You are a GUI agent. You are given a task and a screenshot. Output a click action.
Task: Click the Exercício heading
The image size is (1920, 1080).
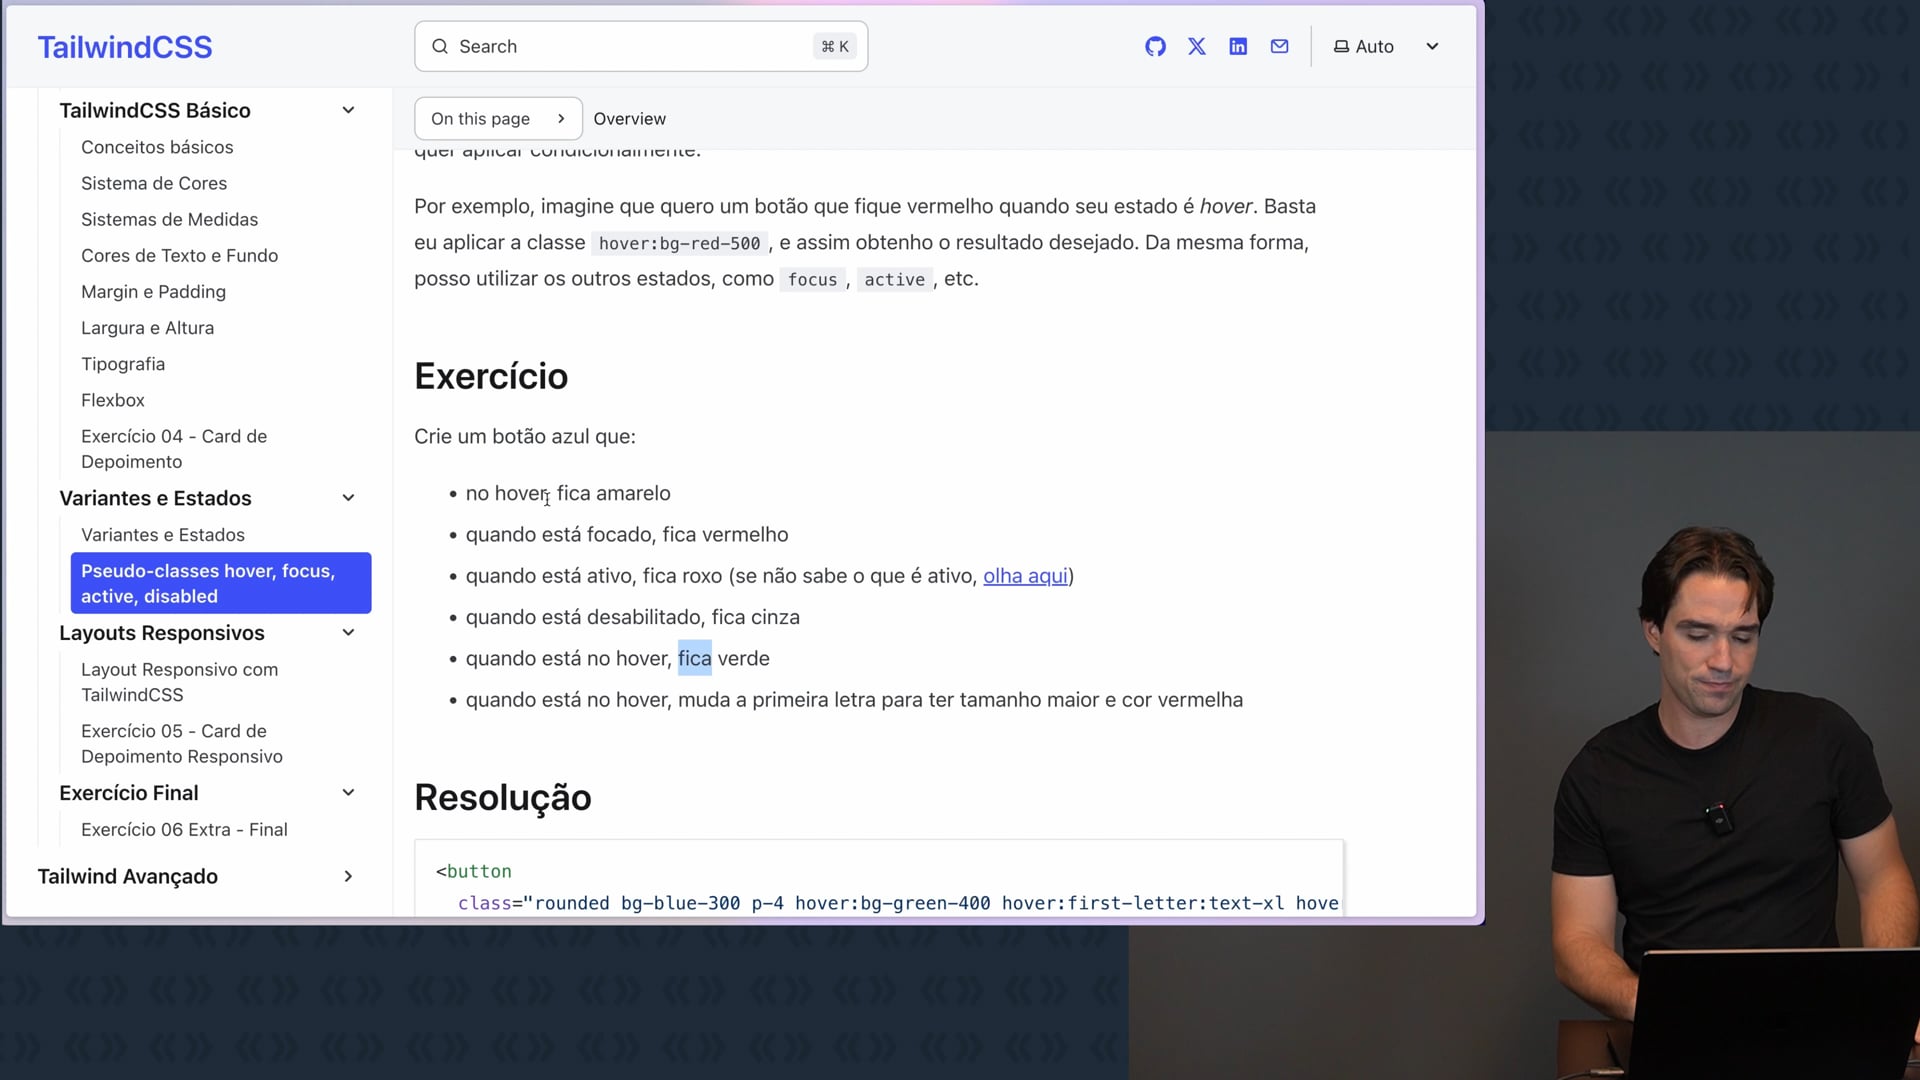(491, 377)
